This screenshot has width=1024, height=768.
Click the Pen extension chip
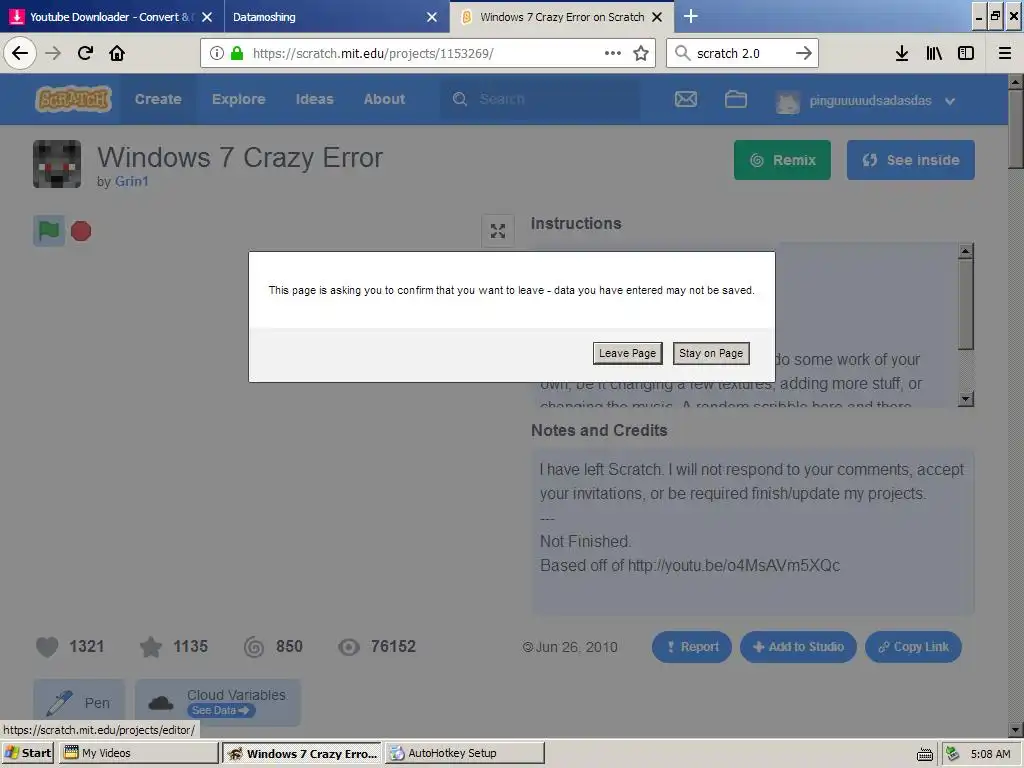point(79,703)
